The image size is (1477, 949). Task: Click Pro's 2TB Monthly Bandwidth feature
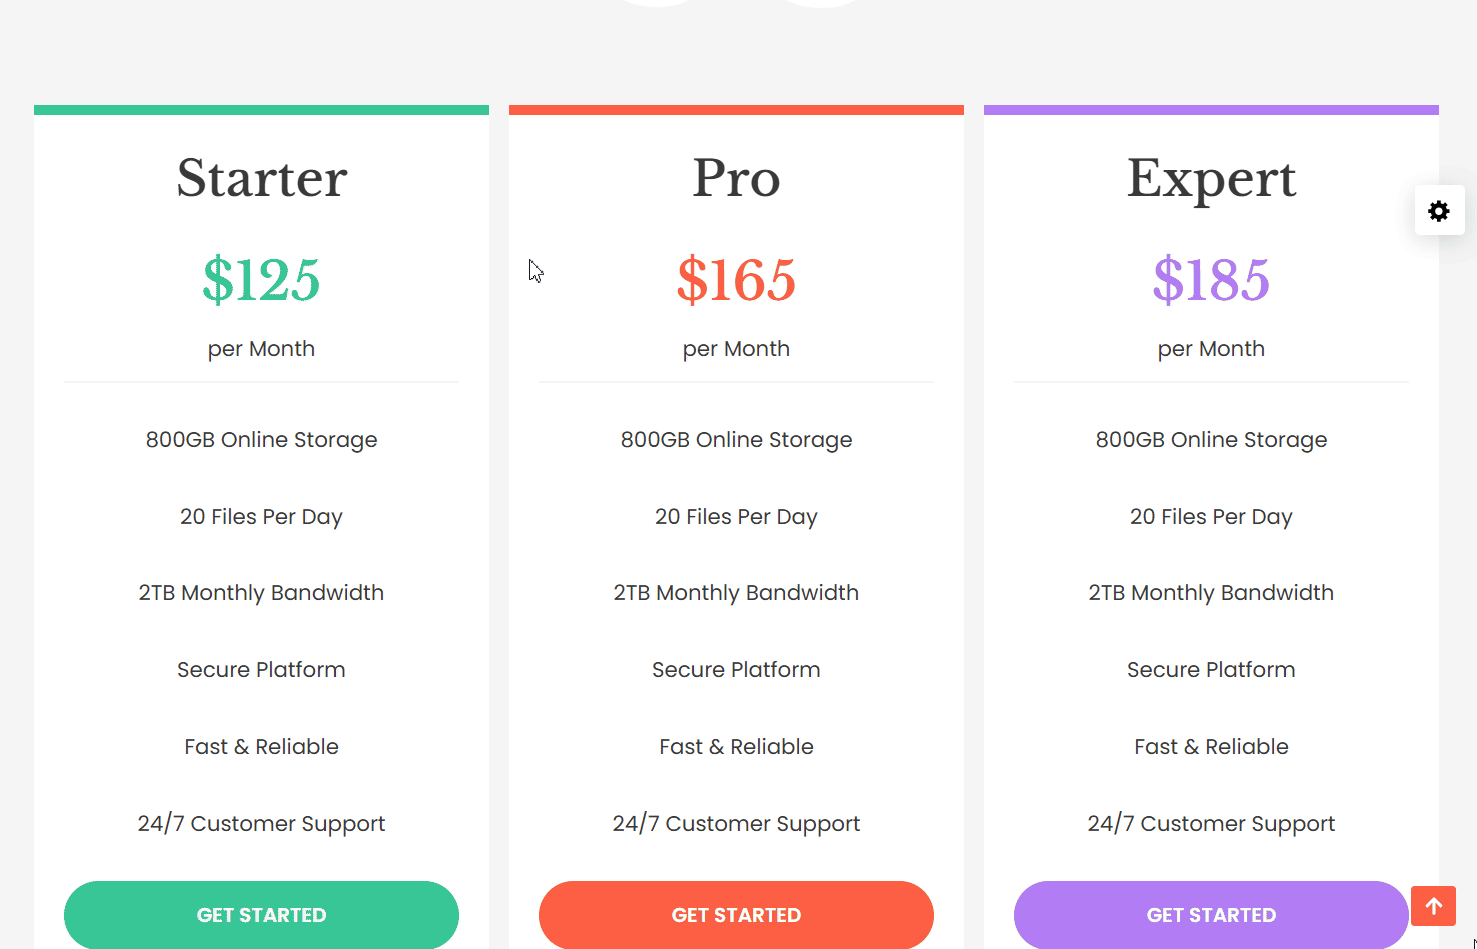tap(736, 593)
